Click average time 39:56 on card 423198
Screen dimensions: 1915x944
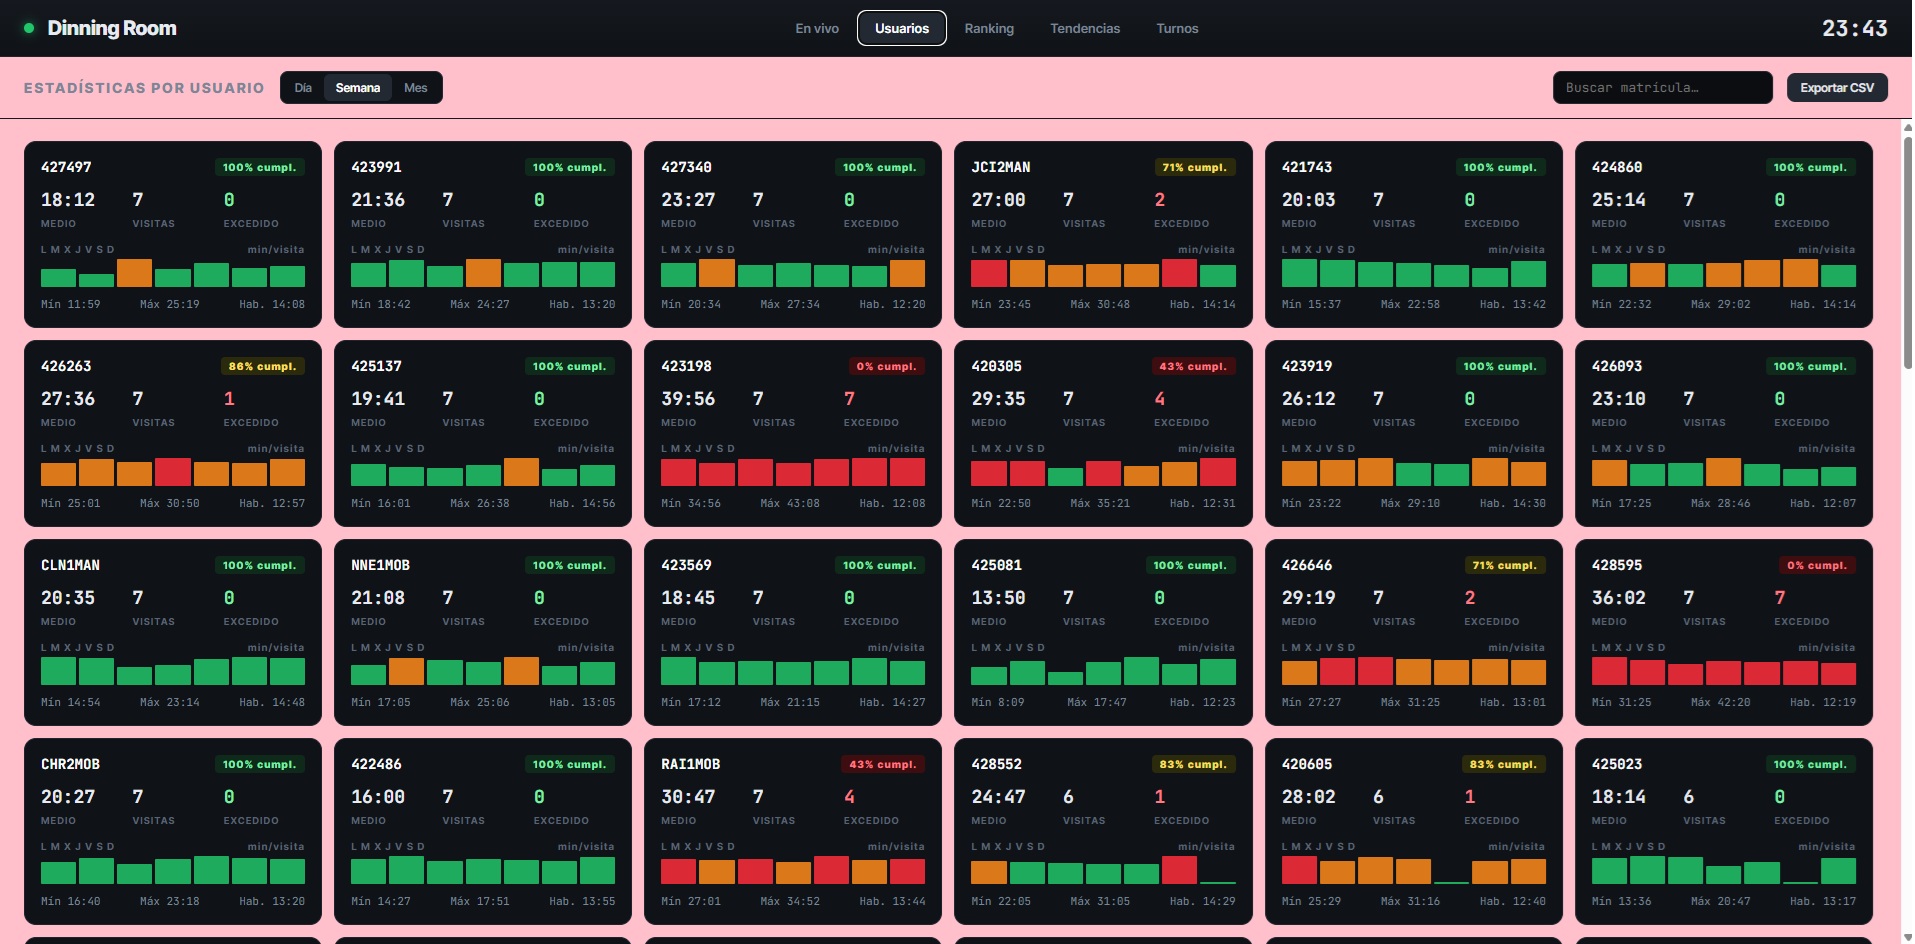[x=688, y=398]
